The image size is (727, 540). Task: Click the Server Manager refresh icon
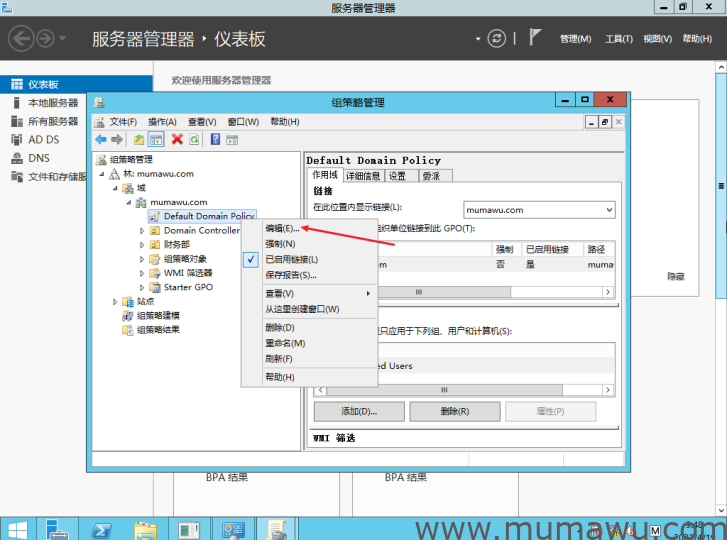(497, 39)
